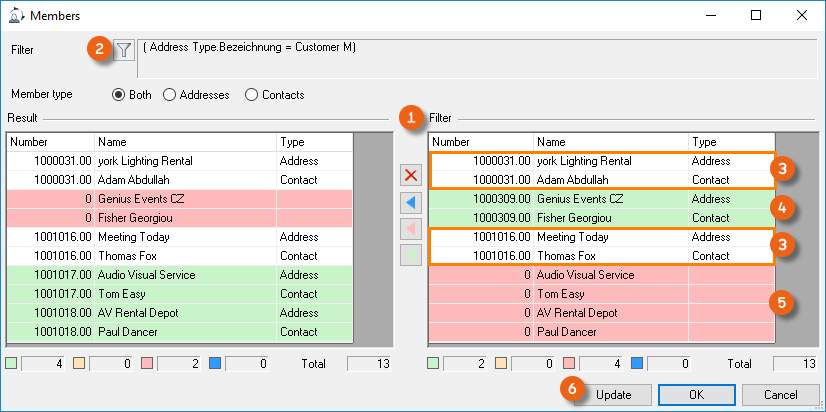The height and width of the screenshot is (412, 826).
Task: Select the Addresses radio button
Action: click(169, 95)
